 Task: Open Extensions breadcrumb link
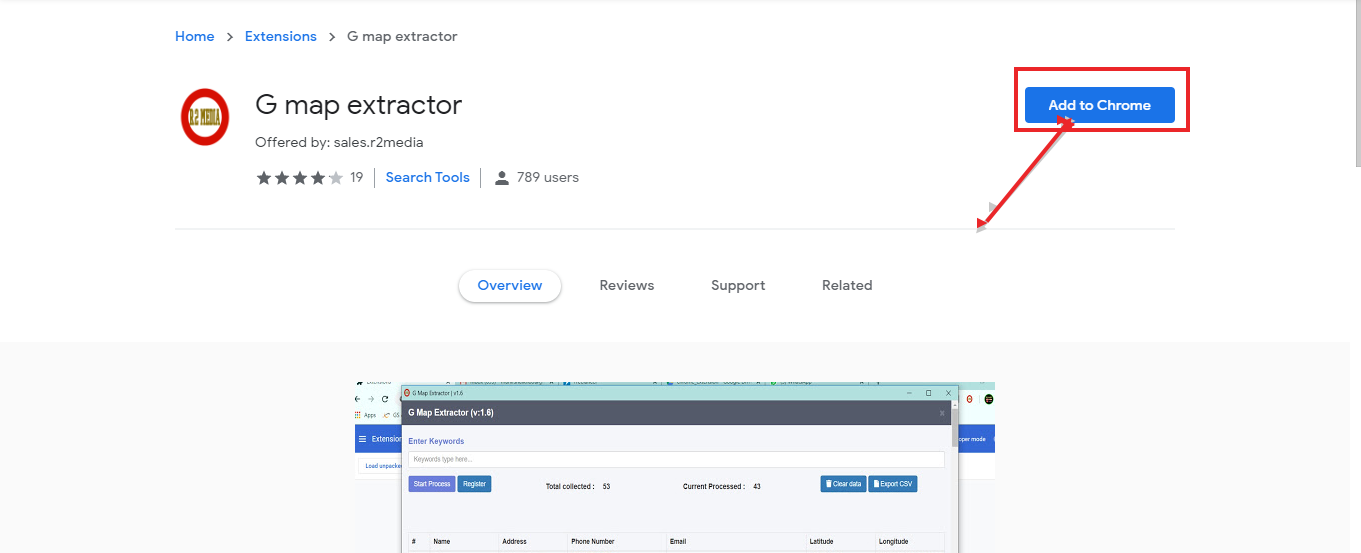click(280, 36)
